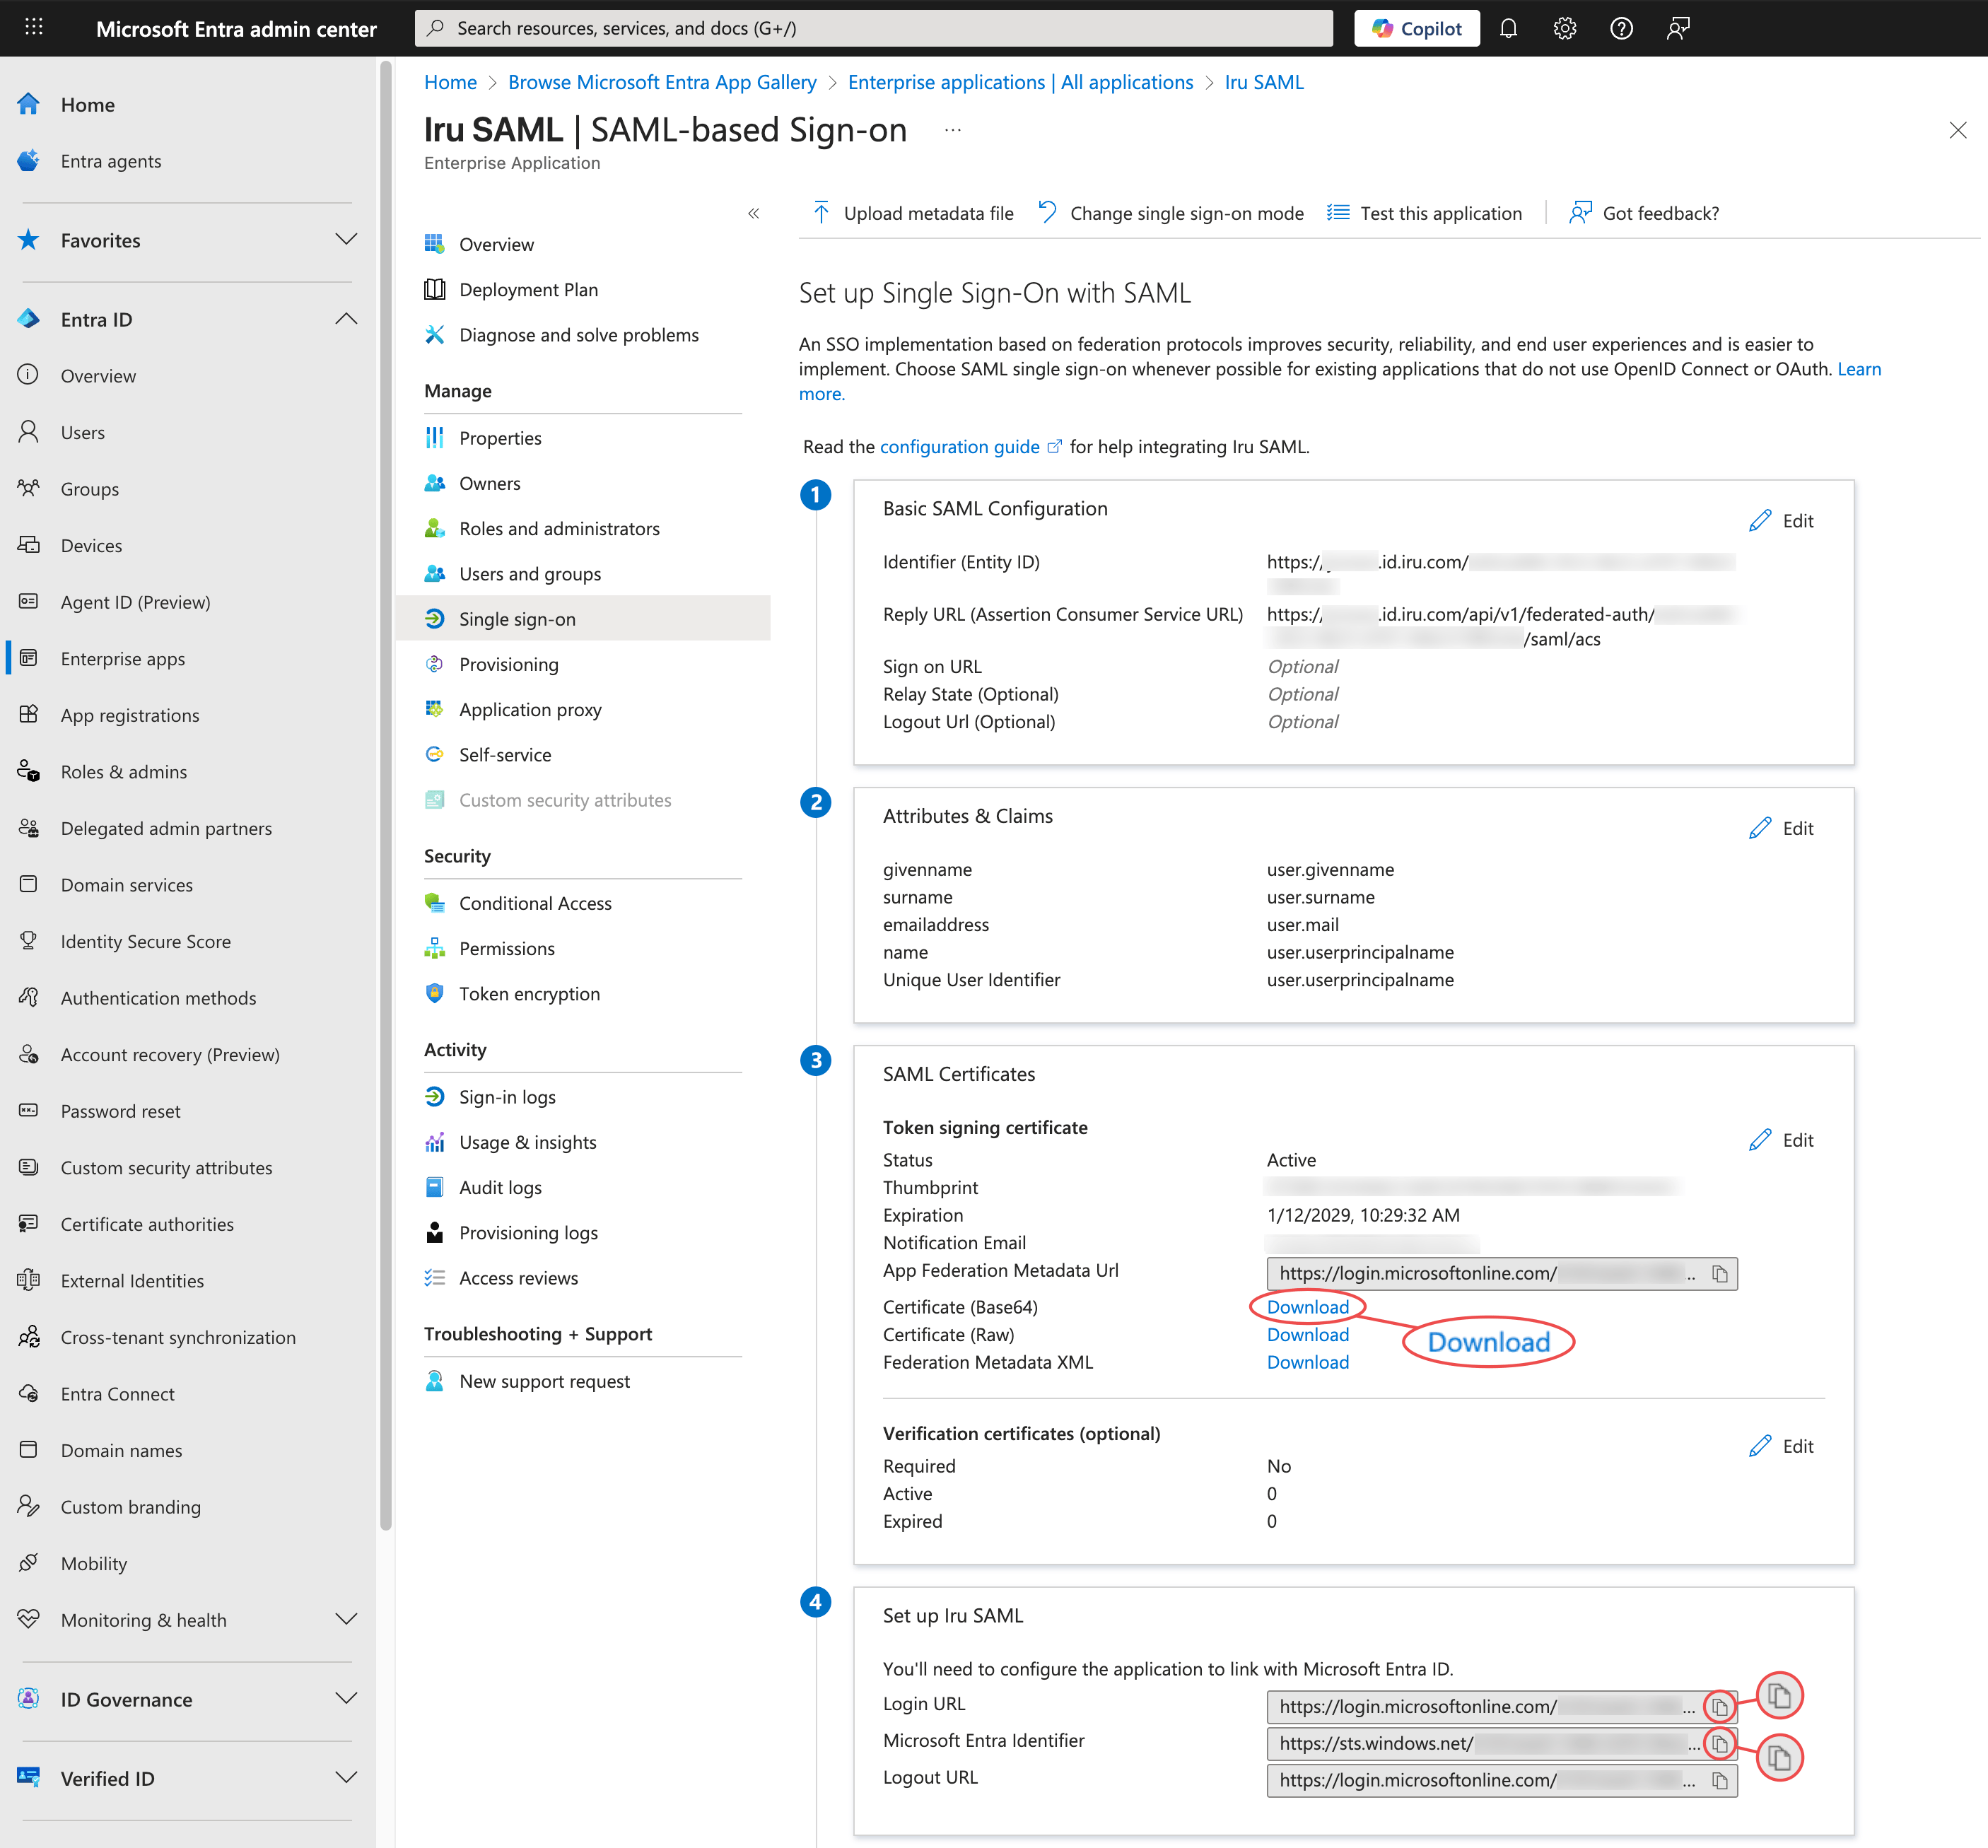1988x1848 pixels.
Task: Click Home in the breadcrumb
Action: point(450,82)
